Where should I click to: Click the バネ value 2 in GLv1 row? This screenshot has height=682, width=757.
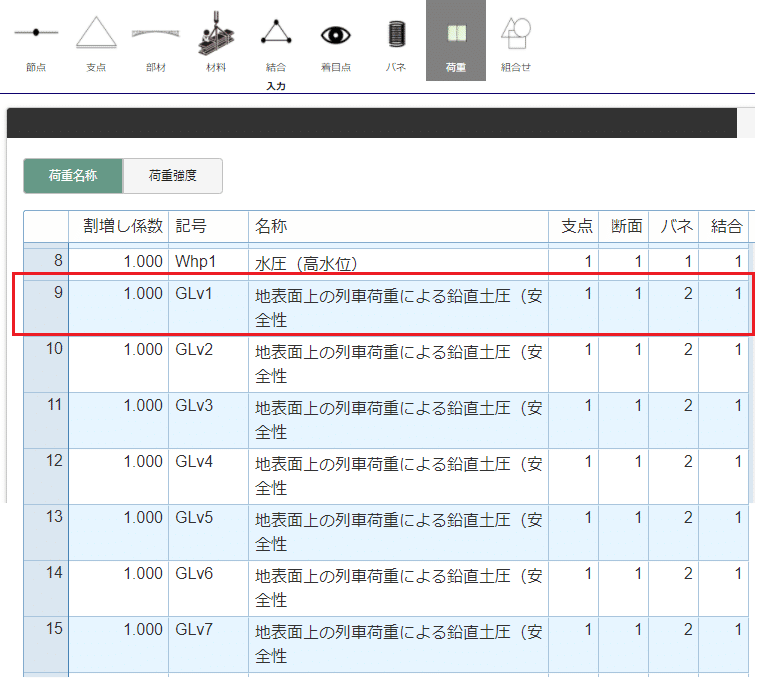673,306
